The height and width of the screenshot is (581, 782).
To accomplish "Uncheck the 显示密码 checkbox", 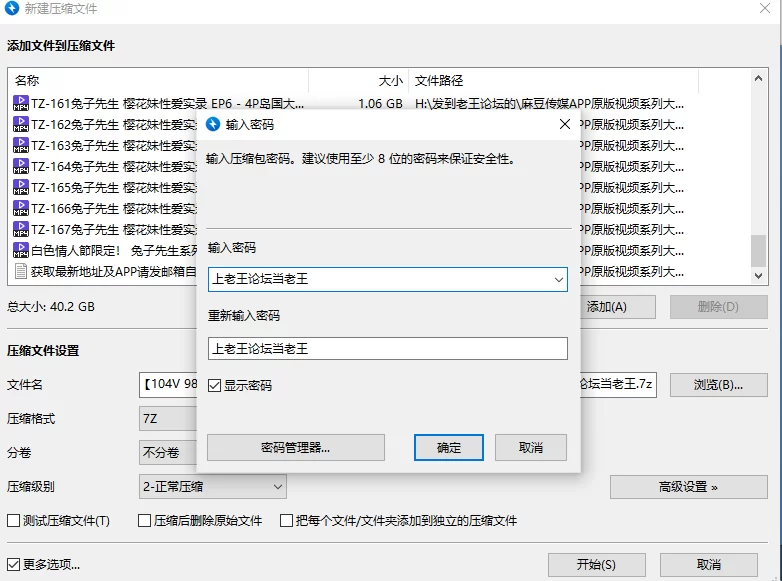I will [x=214, y=386].
